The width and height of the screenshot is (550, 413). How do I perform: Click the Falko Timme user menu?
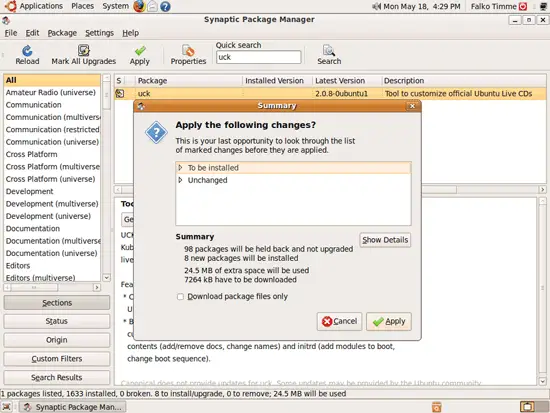coord(494,6)
